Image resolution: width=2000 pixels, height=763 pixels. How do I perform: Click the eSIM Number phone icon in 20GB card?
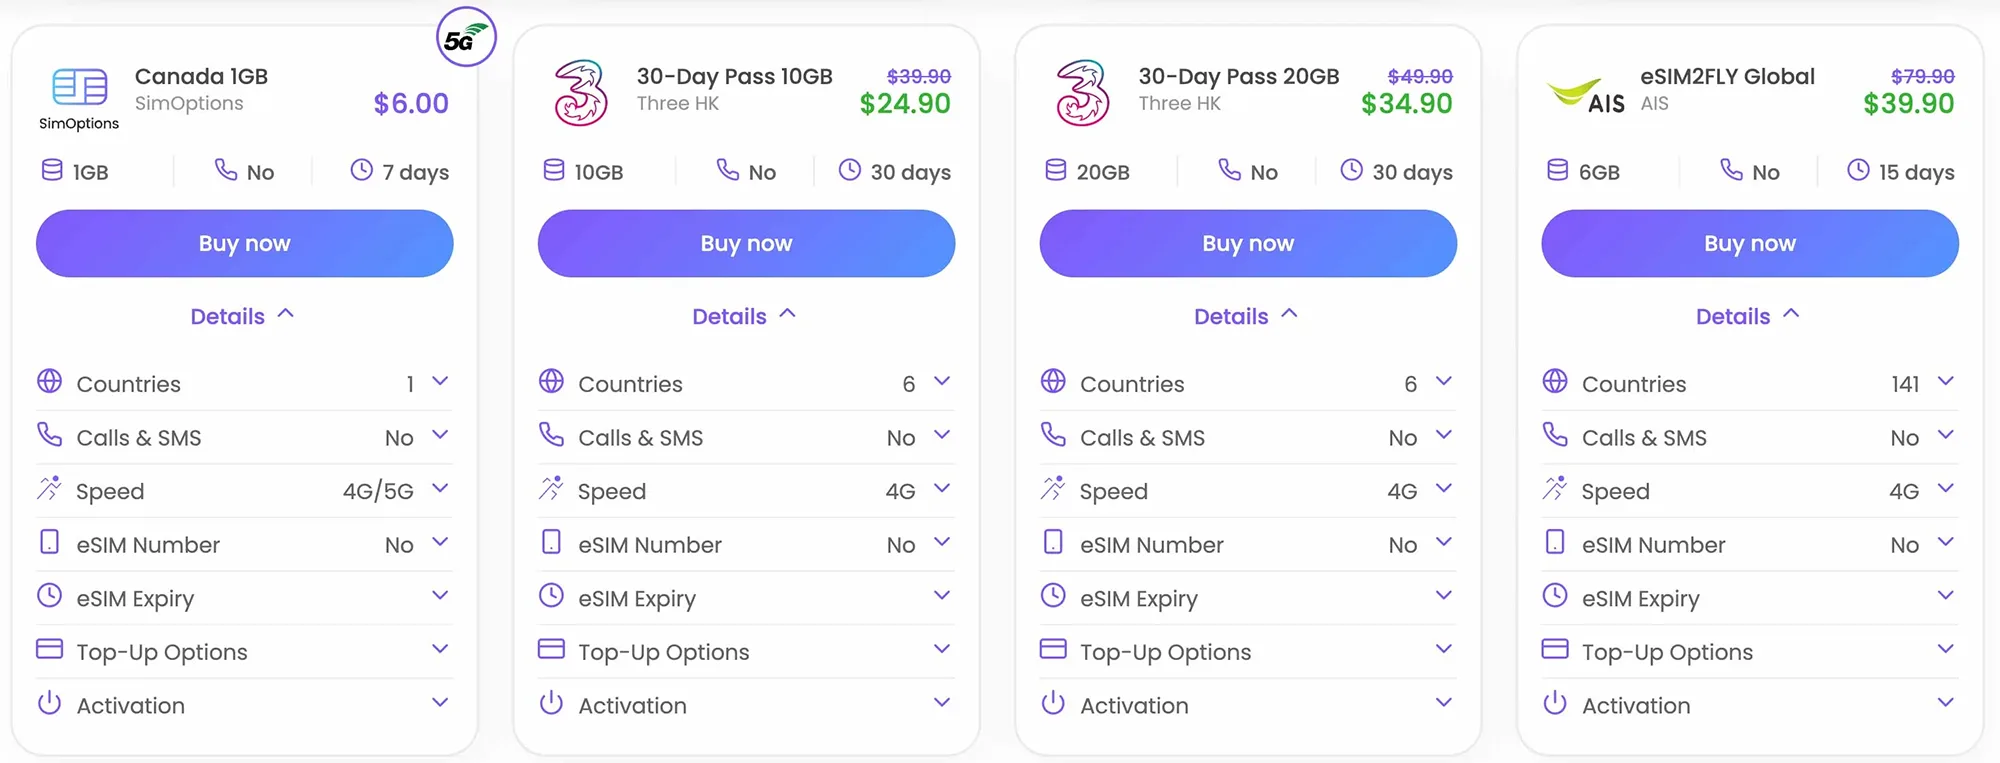[x=1053, y=542]
